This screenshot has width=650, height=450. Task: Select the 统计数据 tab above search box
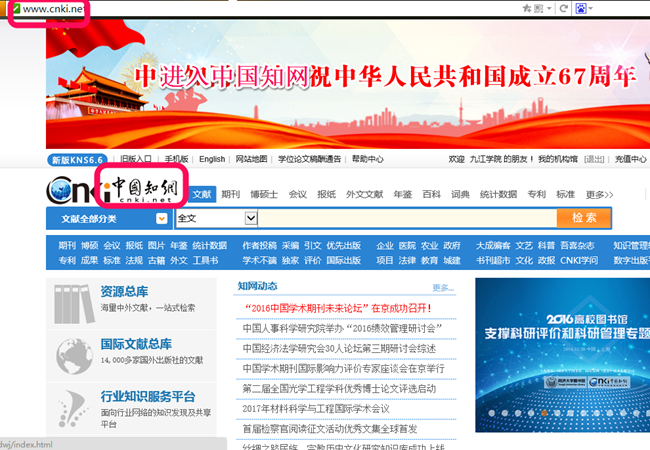pyautogui.click(x=498, y=194)
